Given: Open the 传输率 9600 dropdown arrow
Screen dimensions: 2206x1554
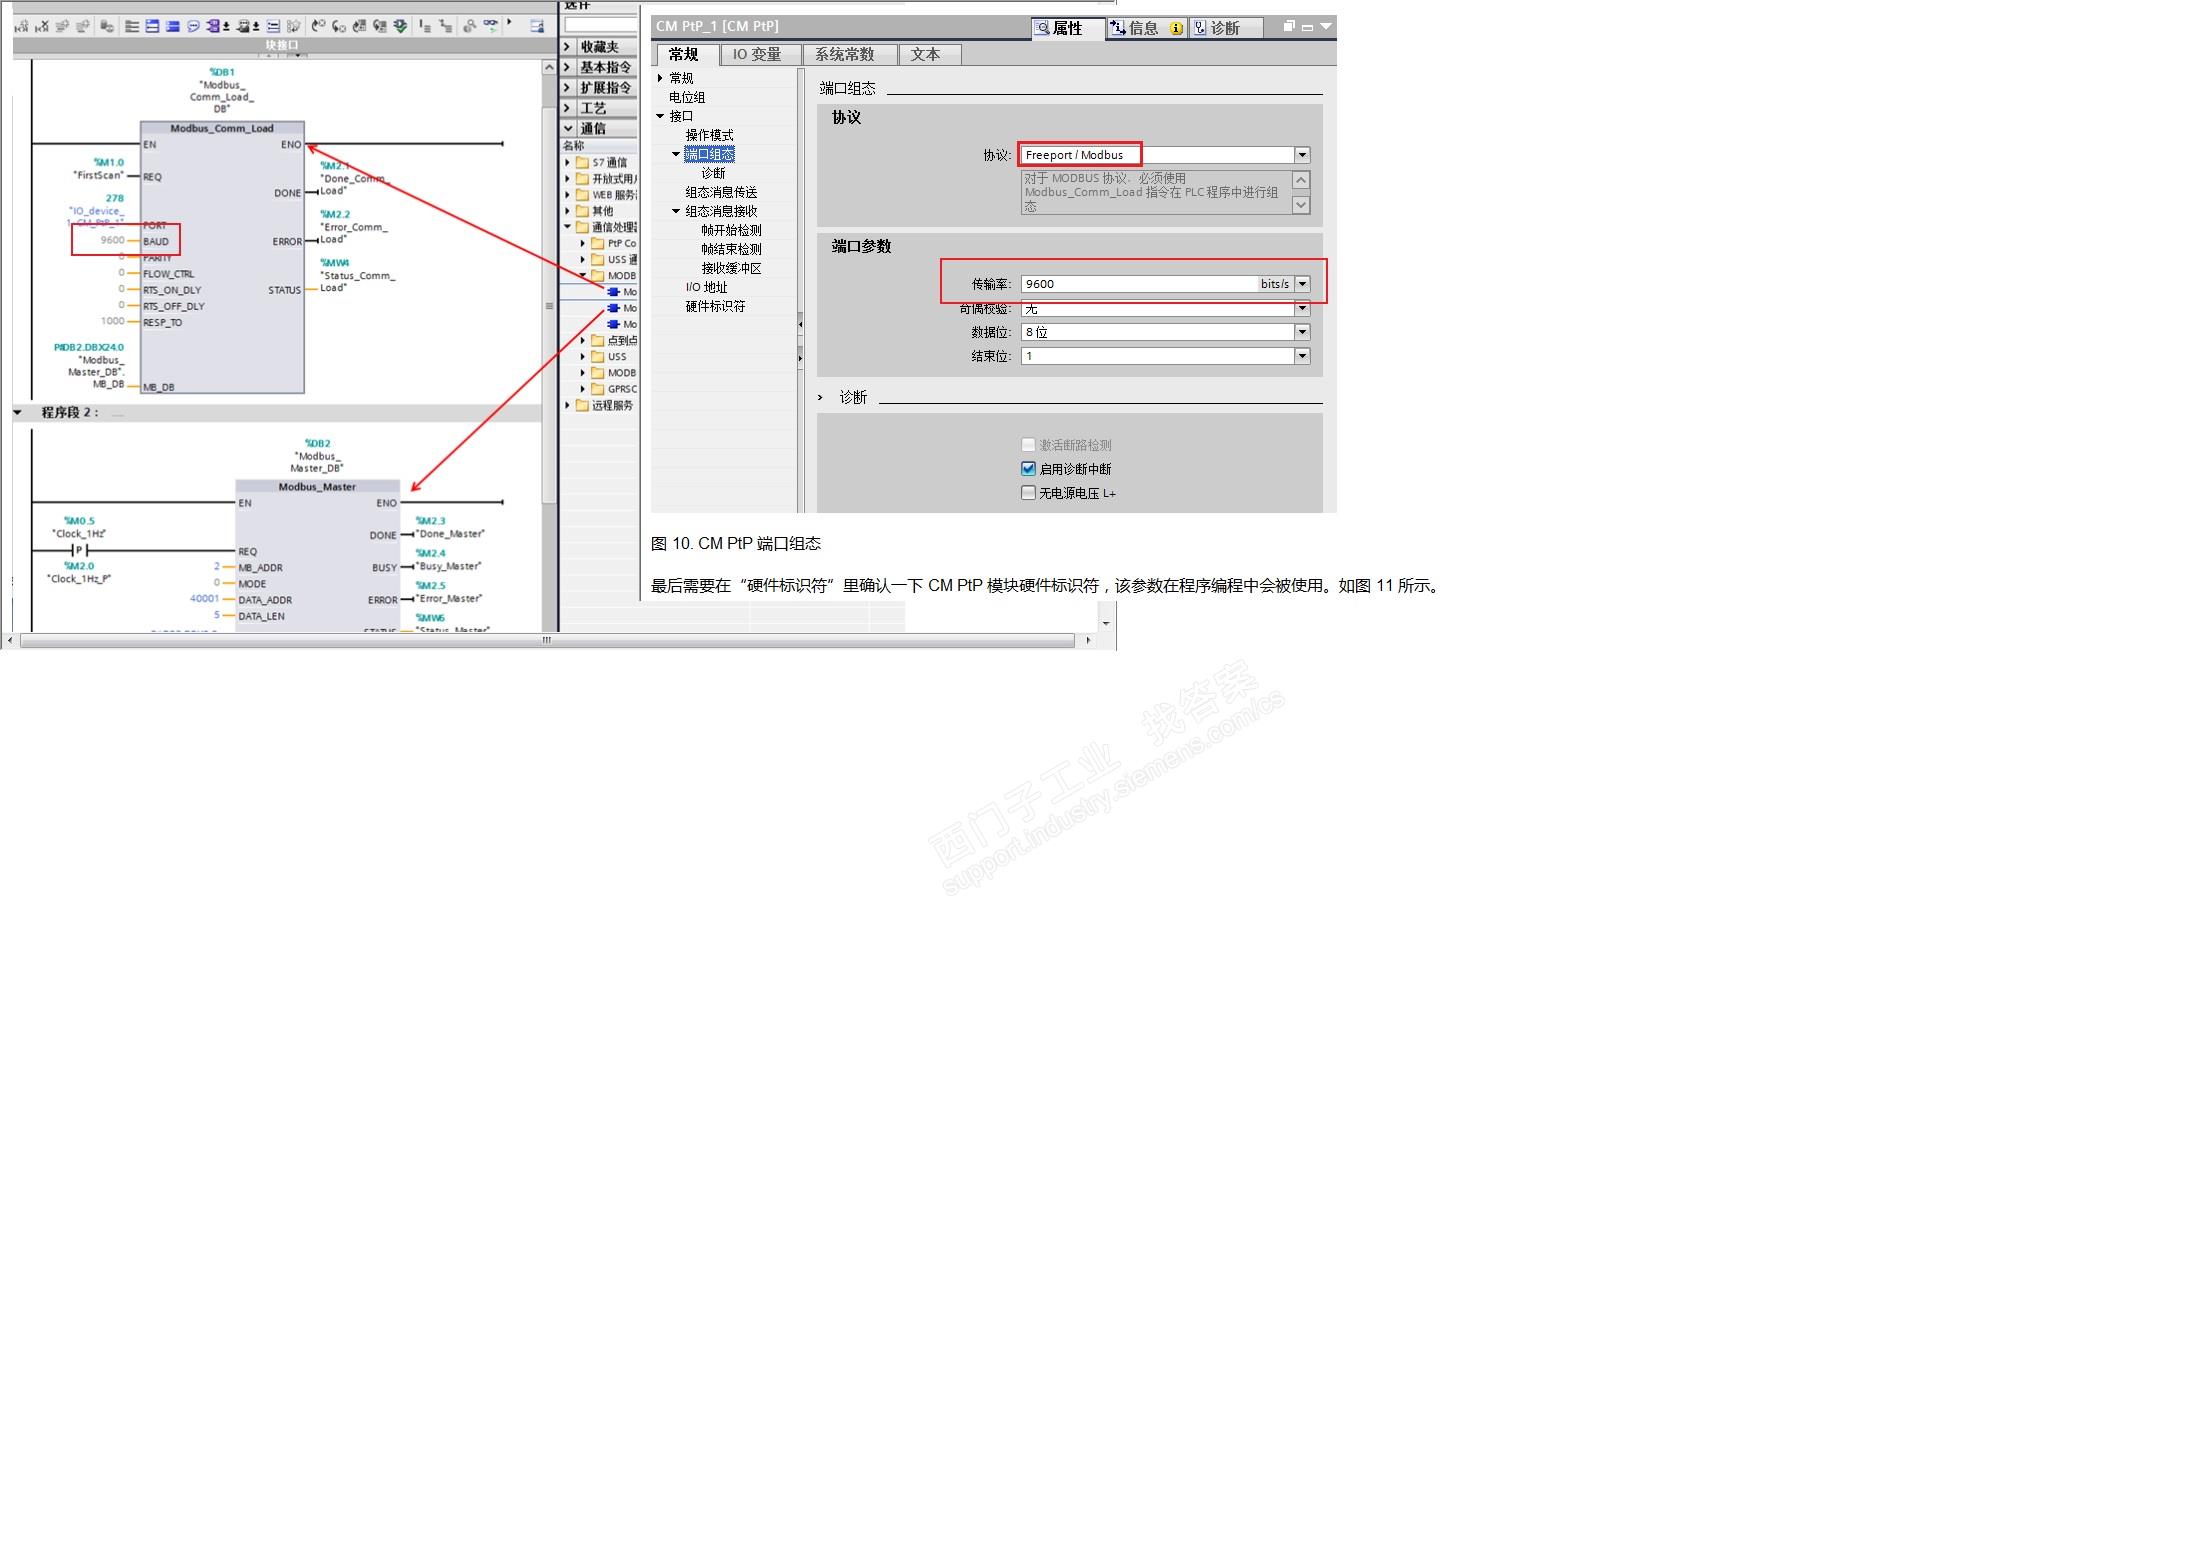Looking at the screenshot, I should coord(1302,284).
